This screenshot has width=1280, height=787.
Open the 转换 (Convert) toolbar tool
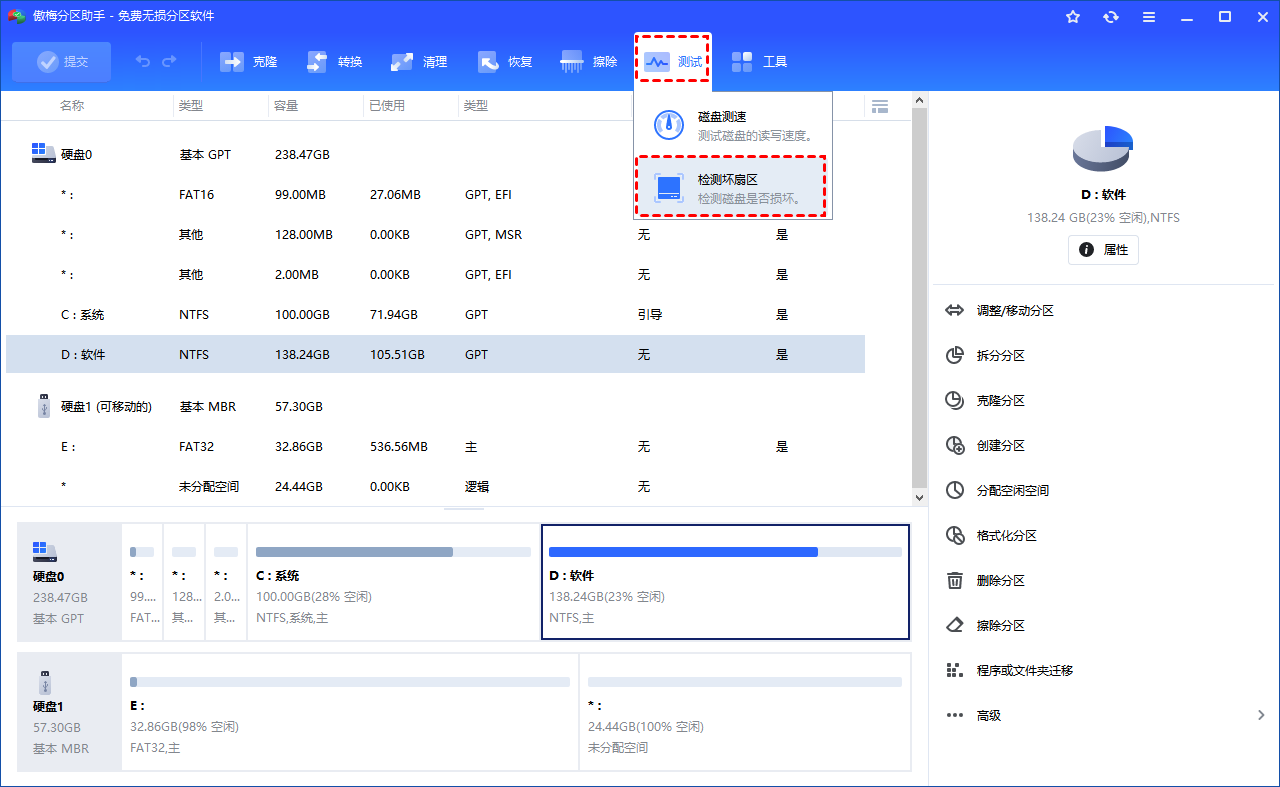click(x=334, y=62)
